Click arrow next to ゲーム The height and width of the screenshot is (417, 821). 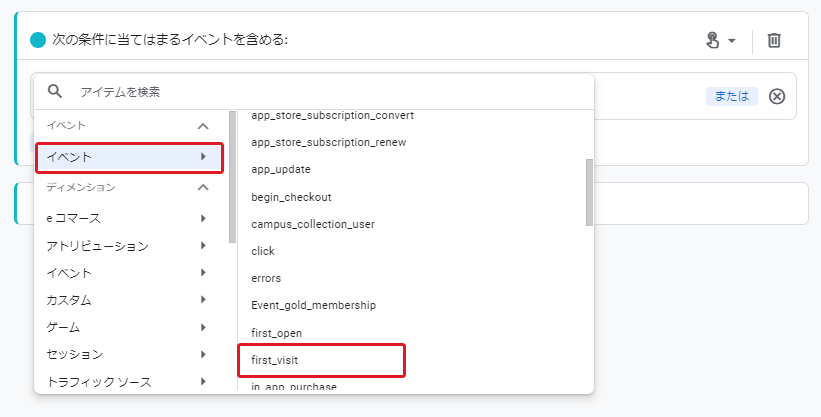(203, 327)
